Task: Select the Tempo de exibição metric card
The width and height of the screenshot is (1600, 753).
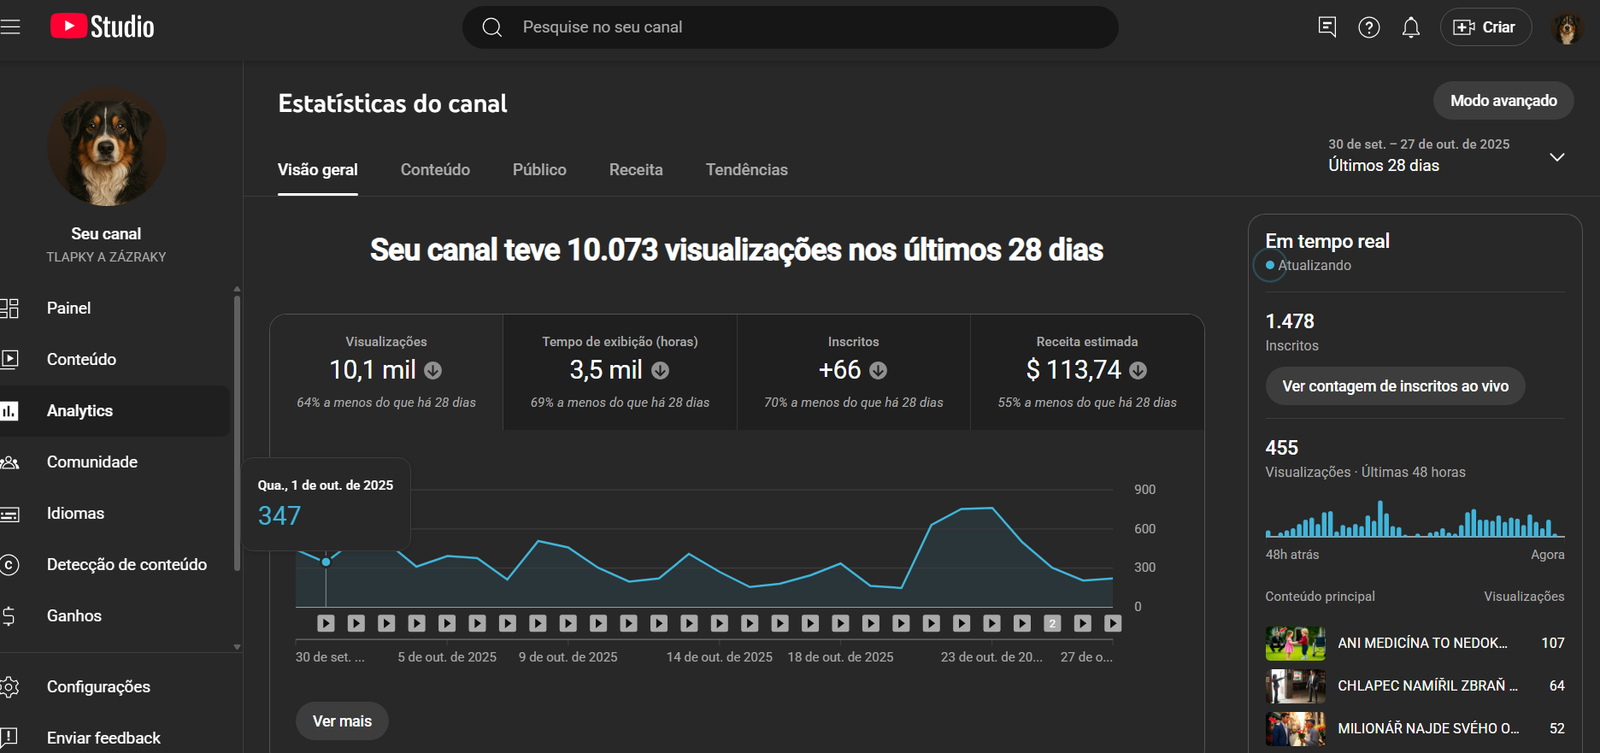Action: (619, 372)
